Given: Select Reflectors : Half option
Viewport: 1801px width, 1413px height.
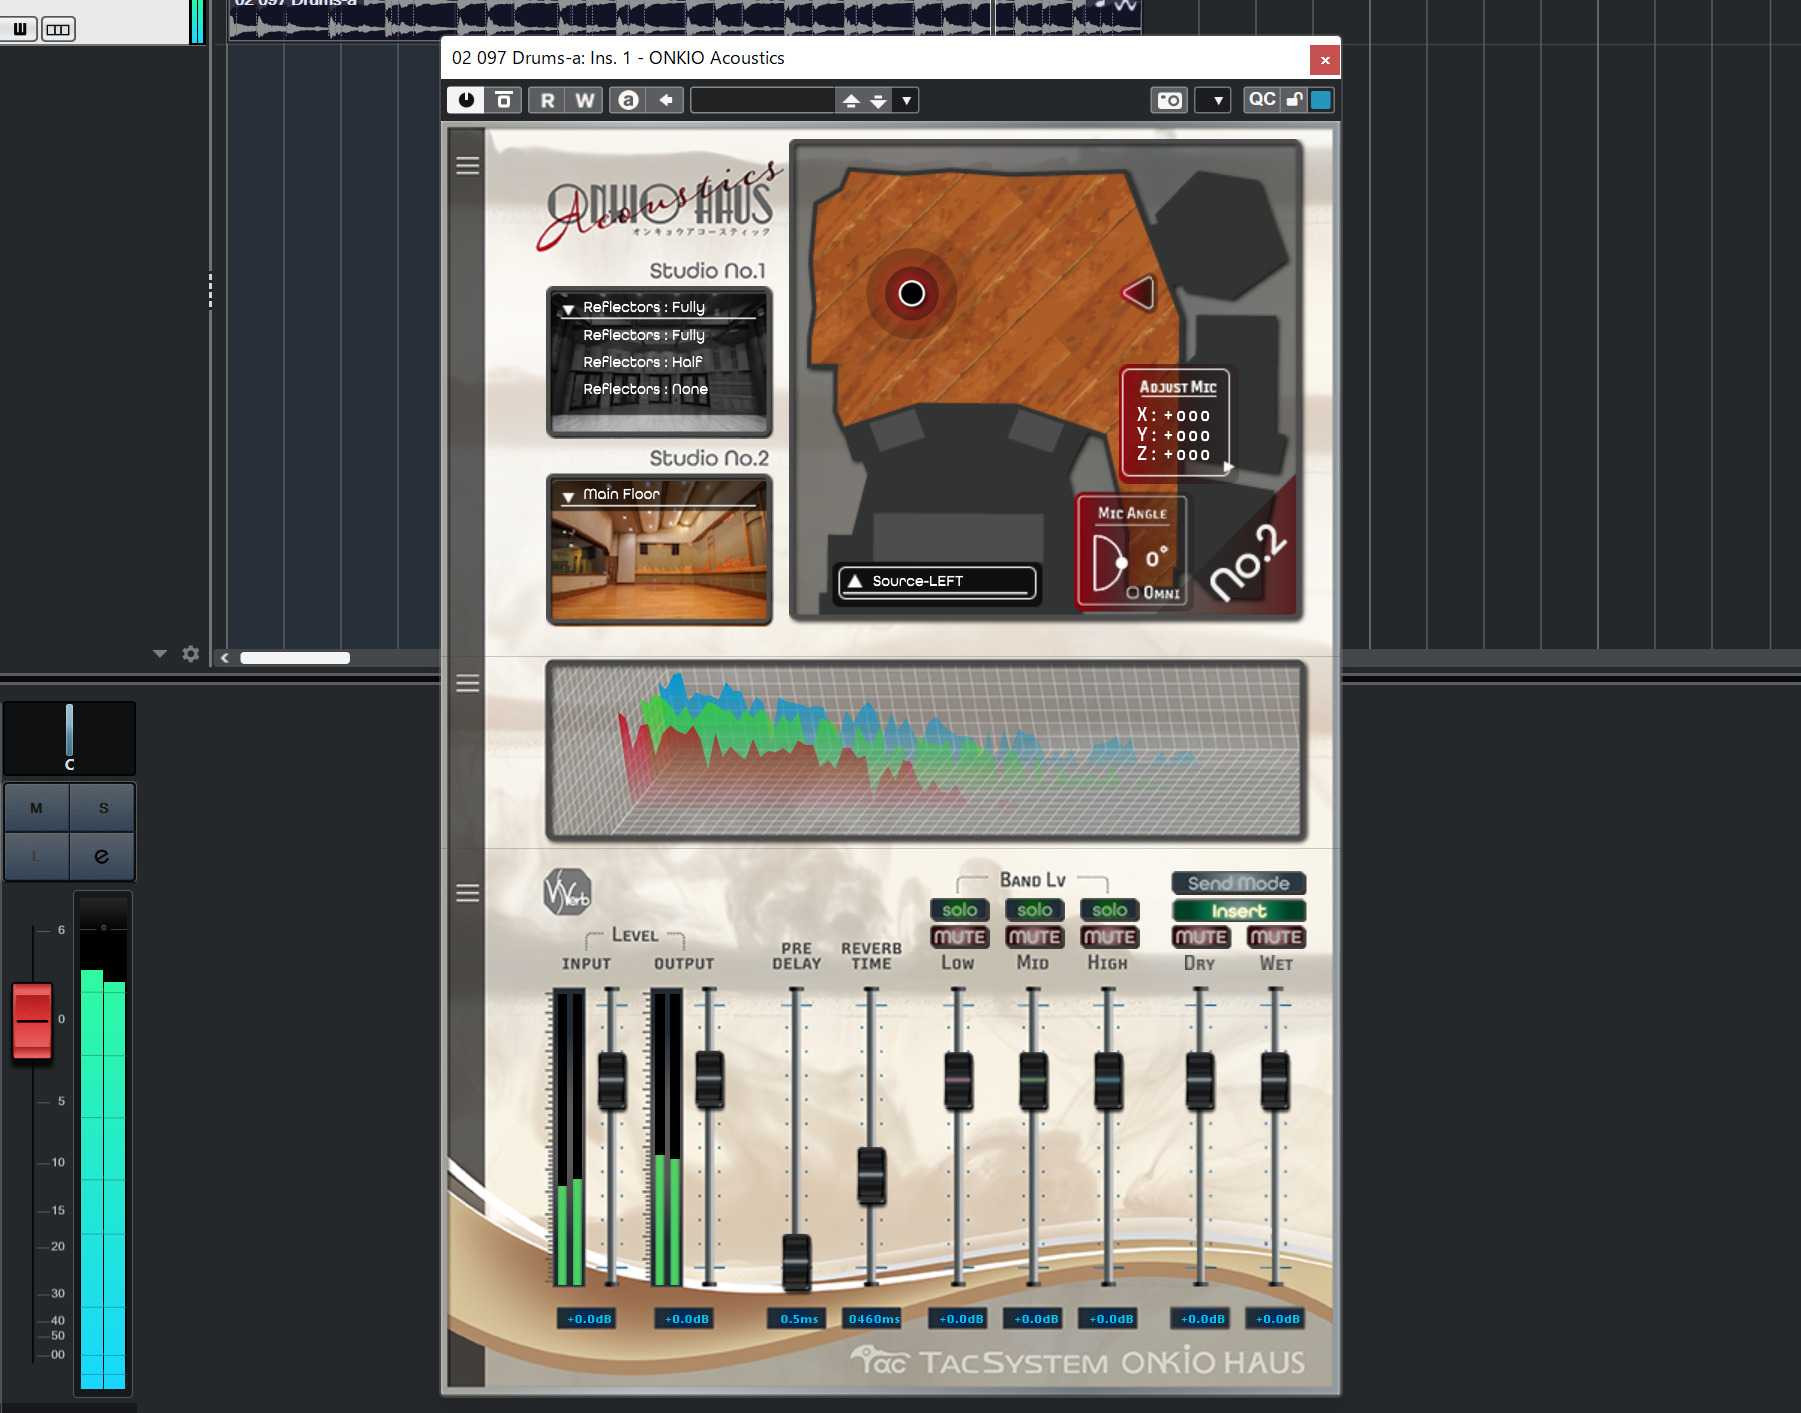Looking at the screenshot, I should (x=642, y=362).
